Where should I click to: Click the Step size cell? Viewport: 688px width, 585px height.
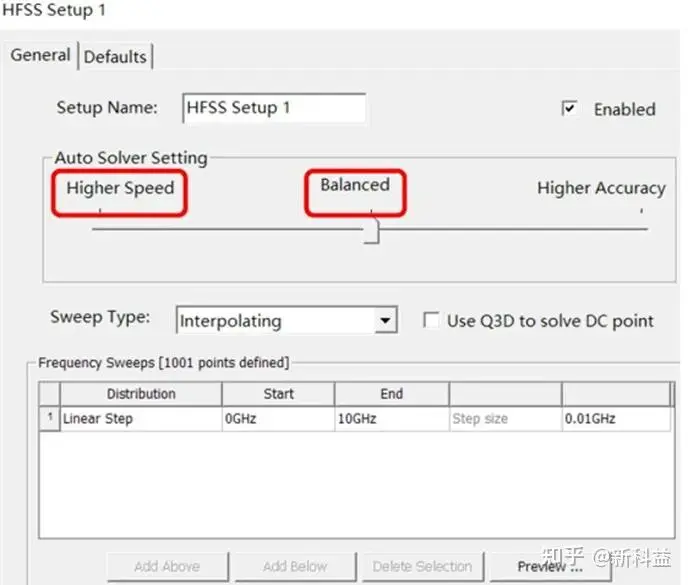pos(505,419)
